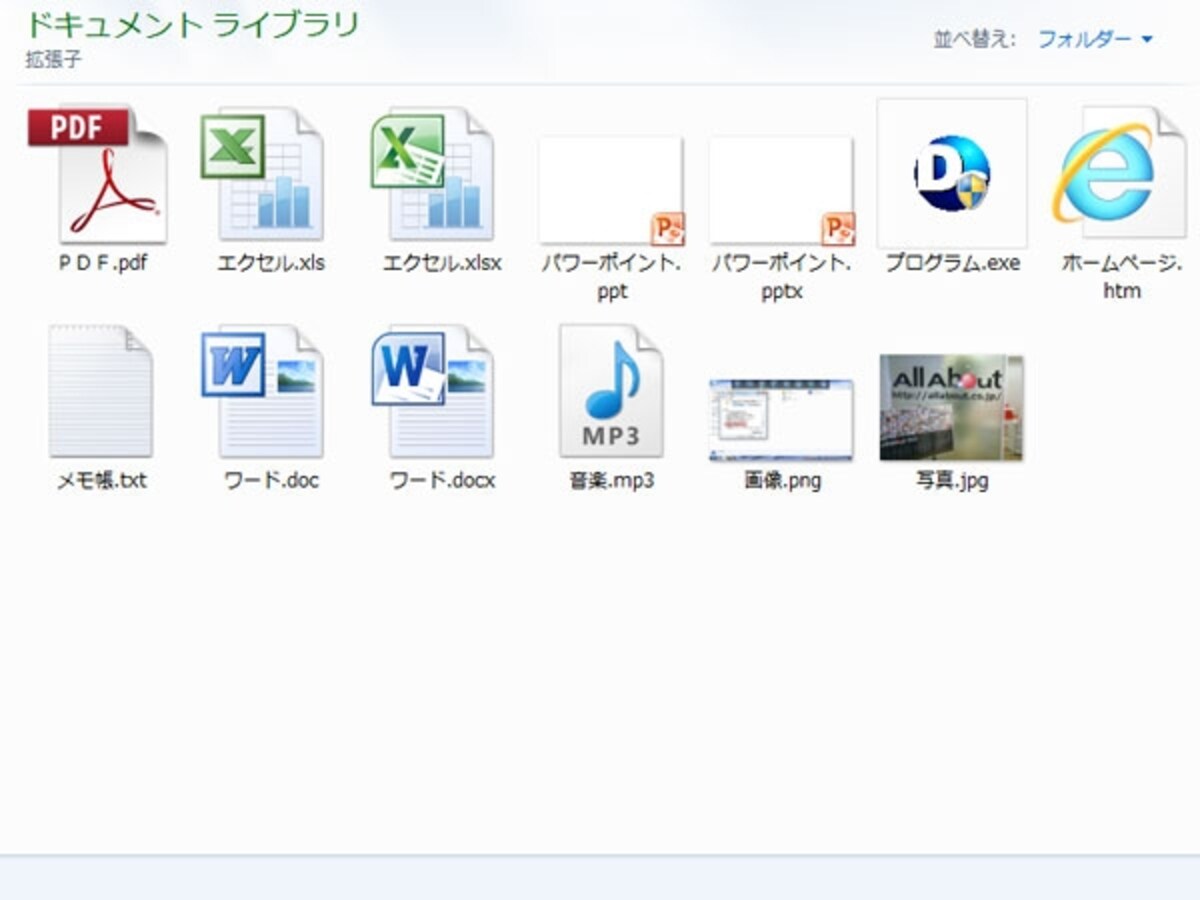Image resolution: width=1200 pixels, height=900 pixels.
Task: Click the 'ホームページ.htm' file name
Action: (x=1122, y=277)
